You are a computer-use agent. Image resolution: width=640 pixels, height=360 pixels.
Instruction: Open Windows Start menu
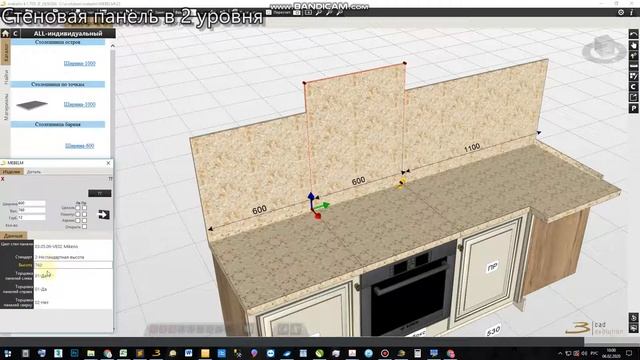click(x=7, y=353)
